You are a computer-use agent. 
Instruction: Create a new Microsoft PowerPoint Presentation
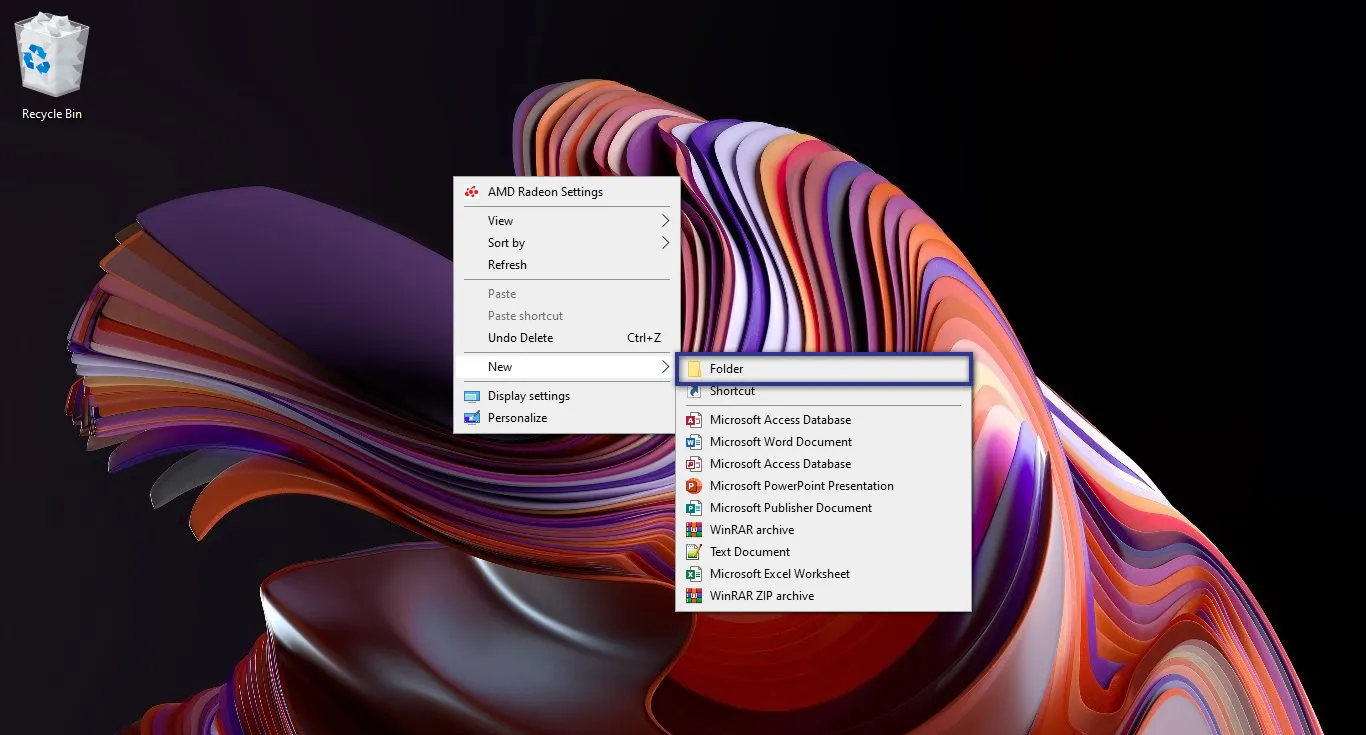pos(801,485)
